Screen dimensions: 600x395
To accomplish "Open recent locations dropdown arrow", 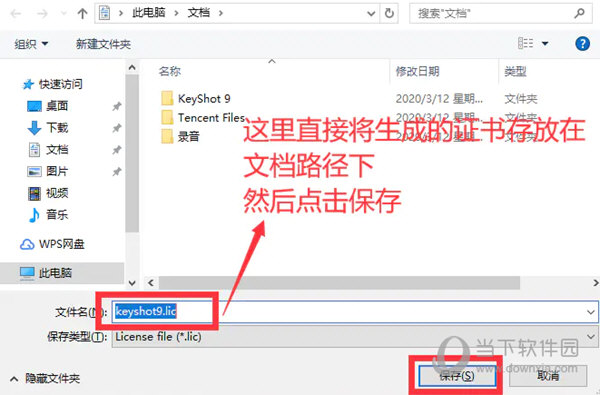I will pos(64,14).
